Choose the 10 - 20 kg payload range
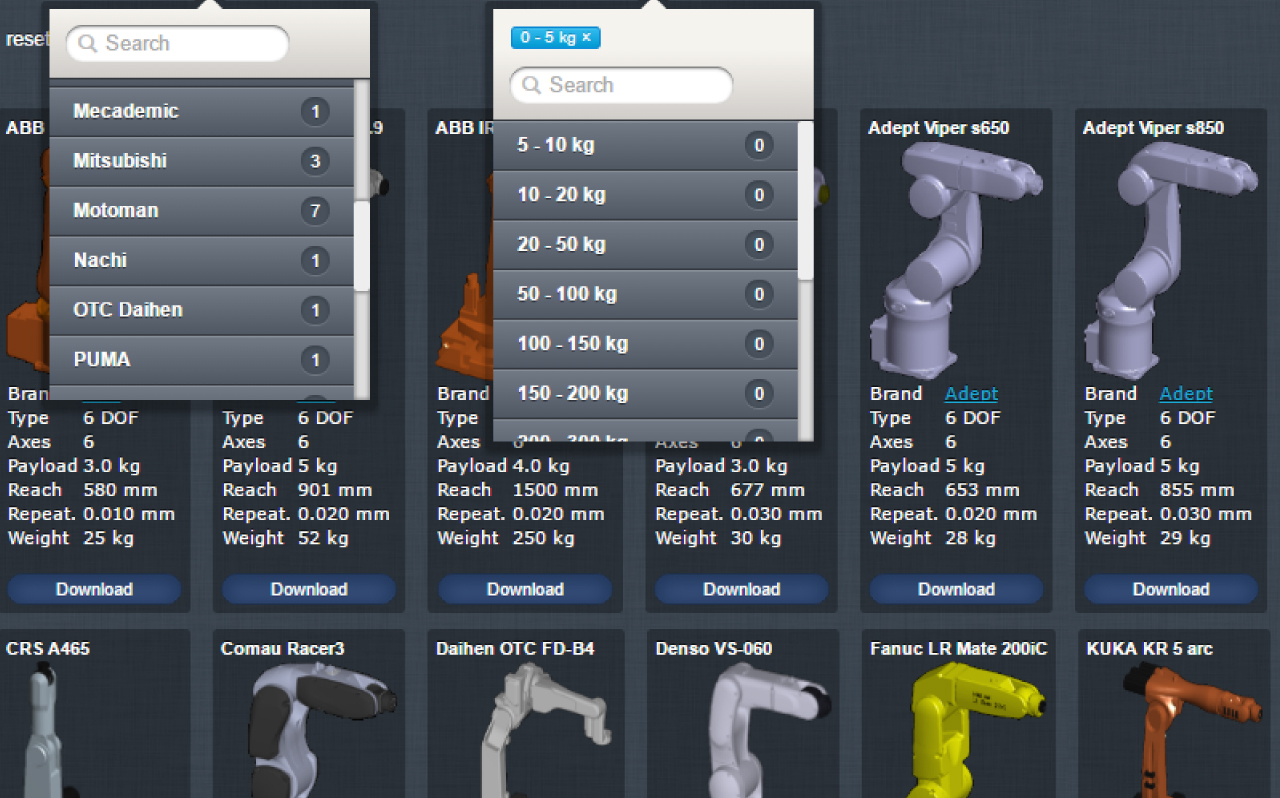 tap(645, 195)
